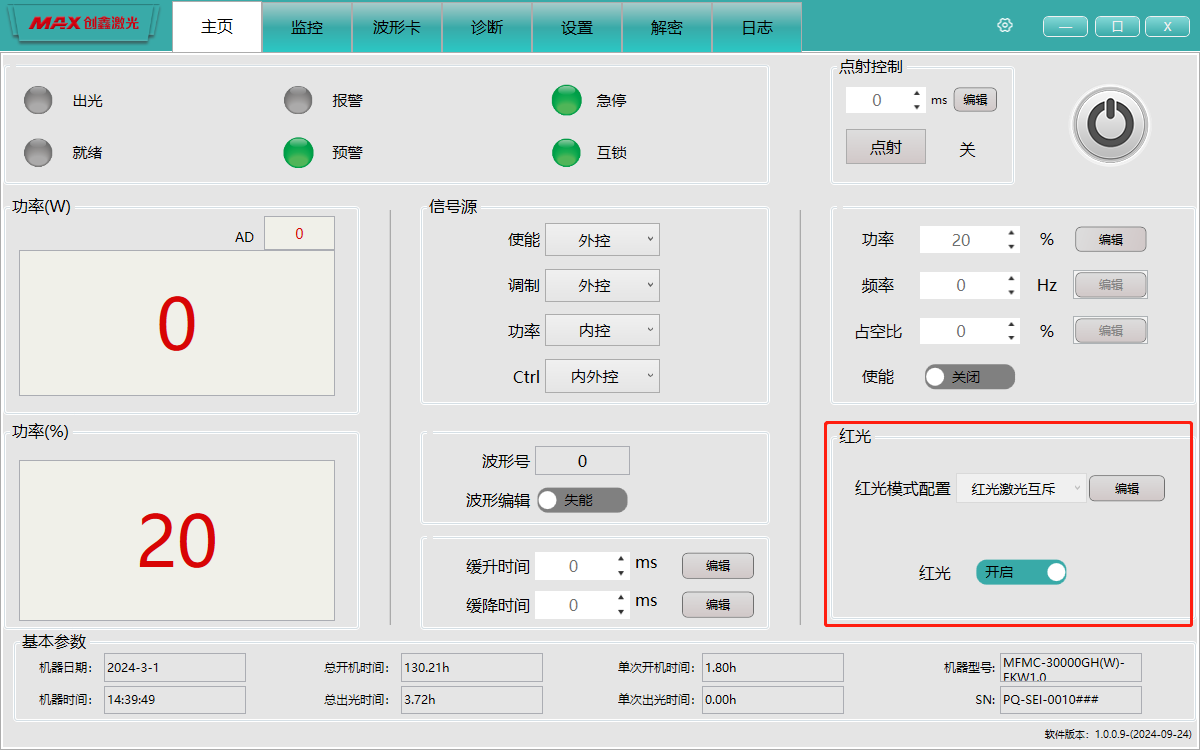Switch to the 主页 tab

click(x=217, y=27)
